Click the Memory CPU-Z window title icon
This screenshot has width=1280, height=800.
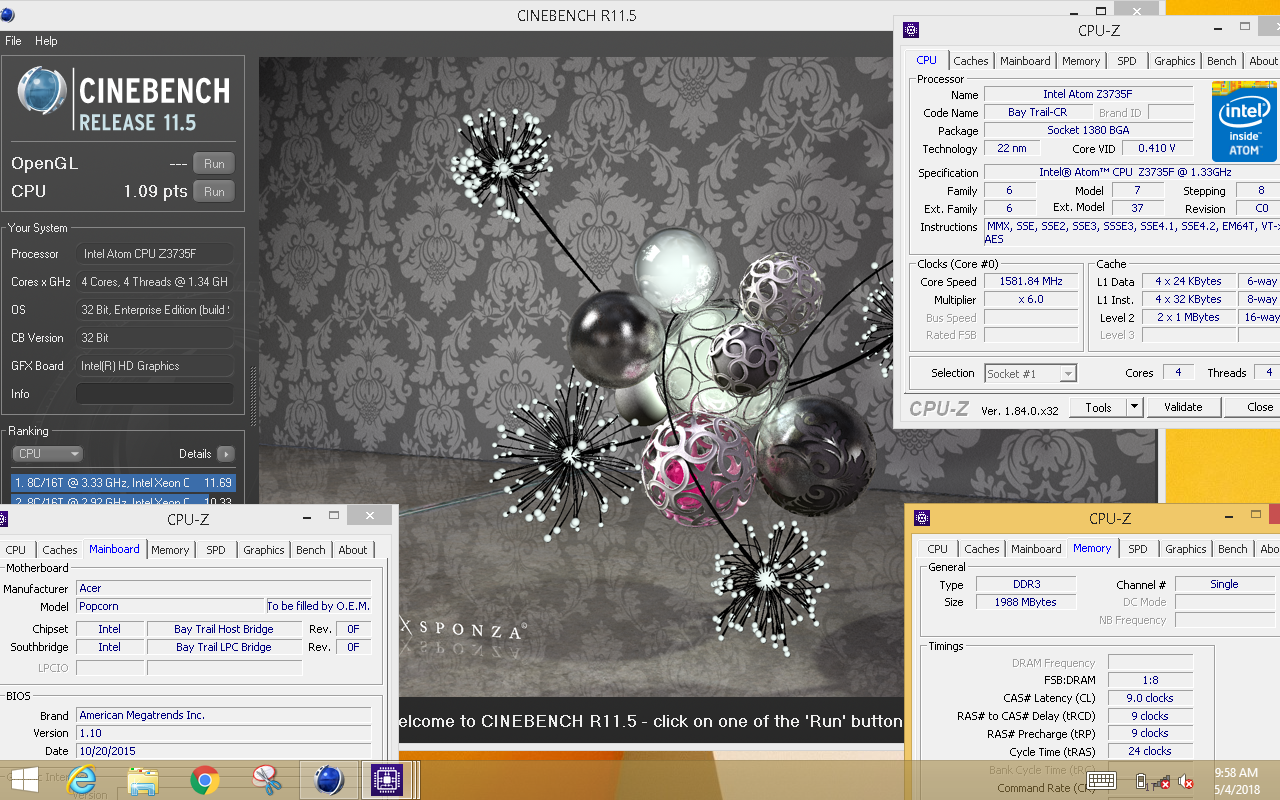click(x=922, y=518)
